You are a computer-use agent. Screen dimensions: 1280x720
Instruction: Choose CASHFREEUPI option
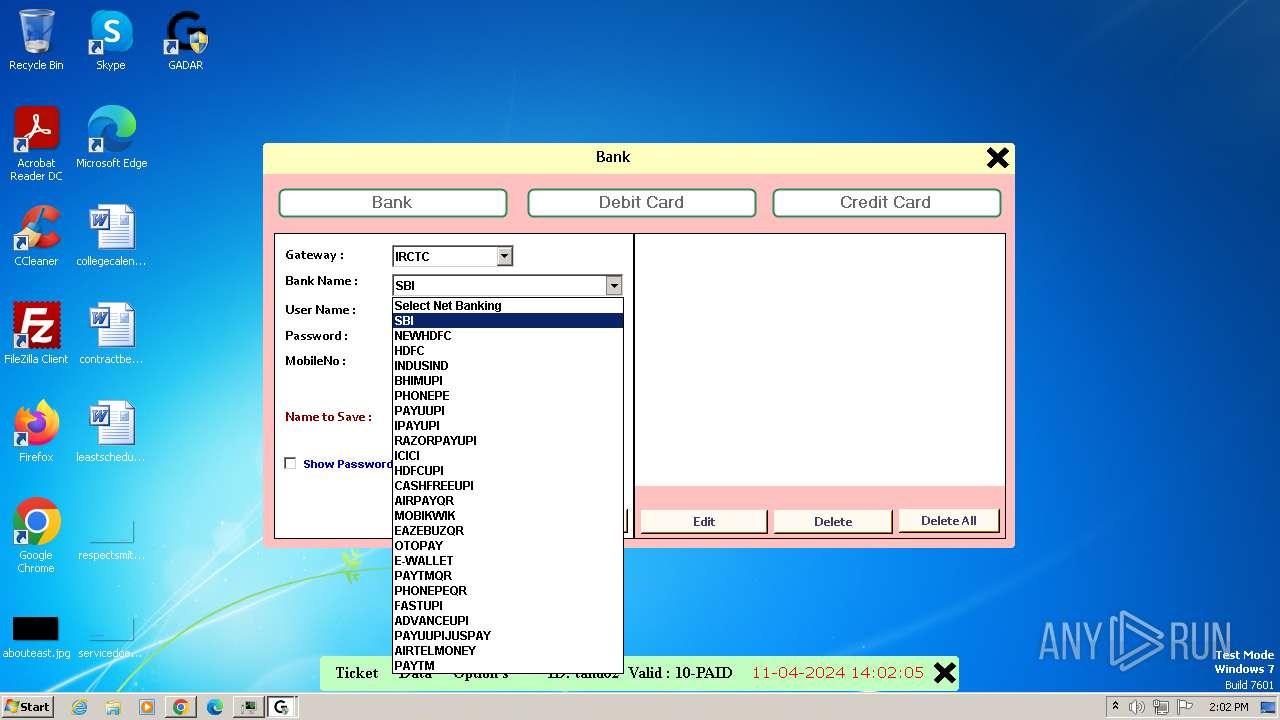point(508,486)
